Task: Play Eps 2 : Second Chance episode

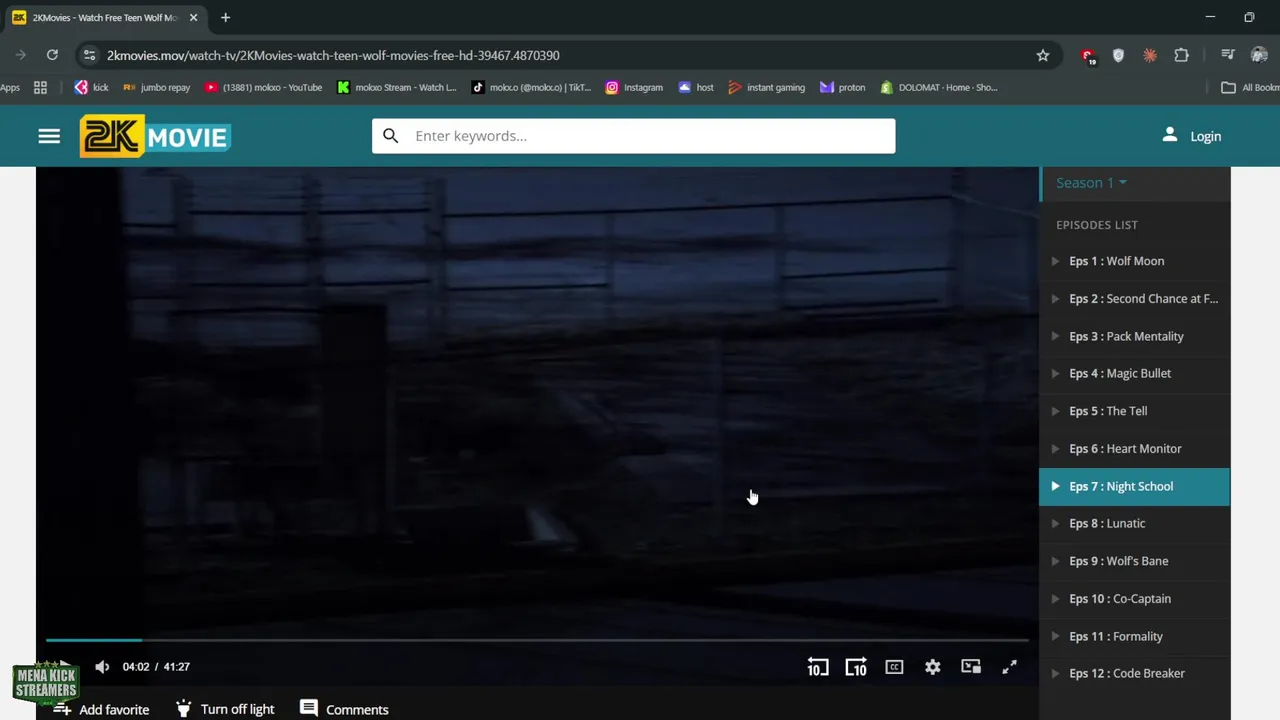Action: pyautogui.click(x=1135, y=298)
